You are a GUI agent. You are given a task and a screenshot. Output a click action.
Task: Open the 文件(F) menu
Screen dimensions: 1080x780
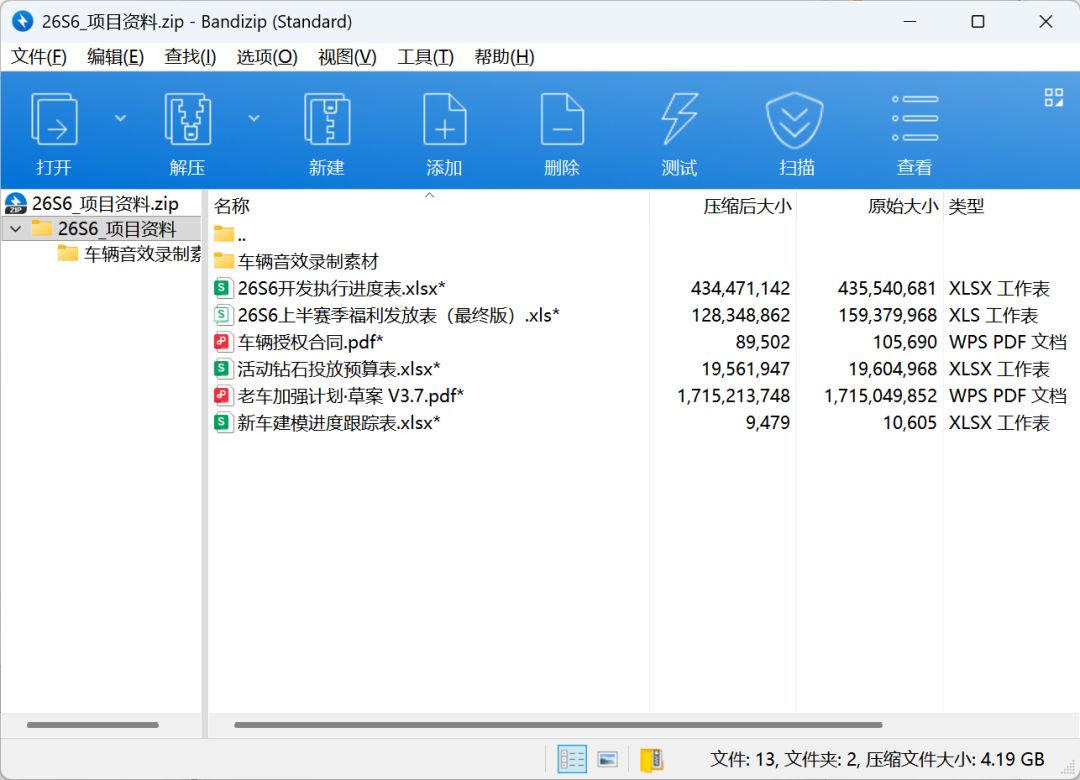39,57
